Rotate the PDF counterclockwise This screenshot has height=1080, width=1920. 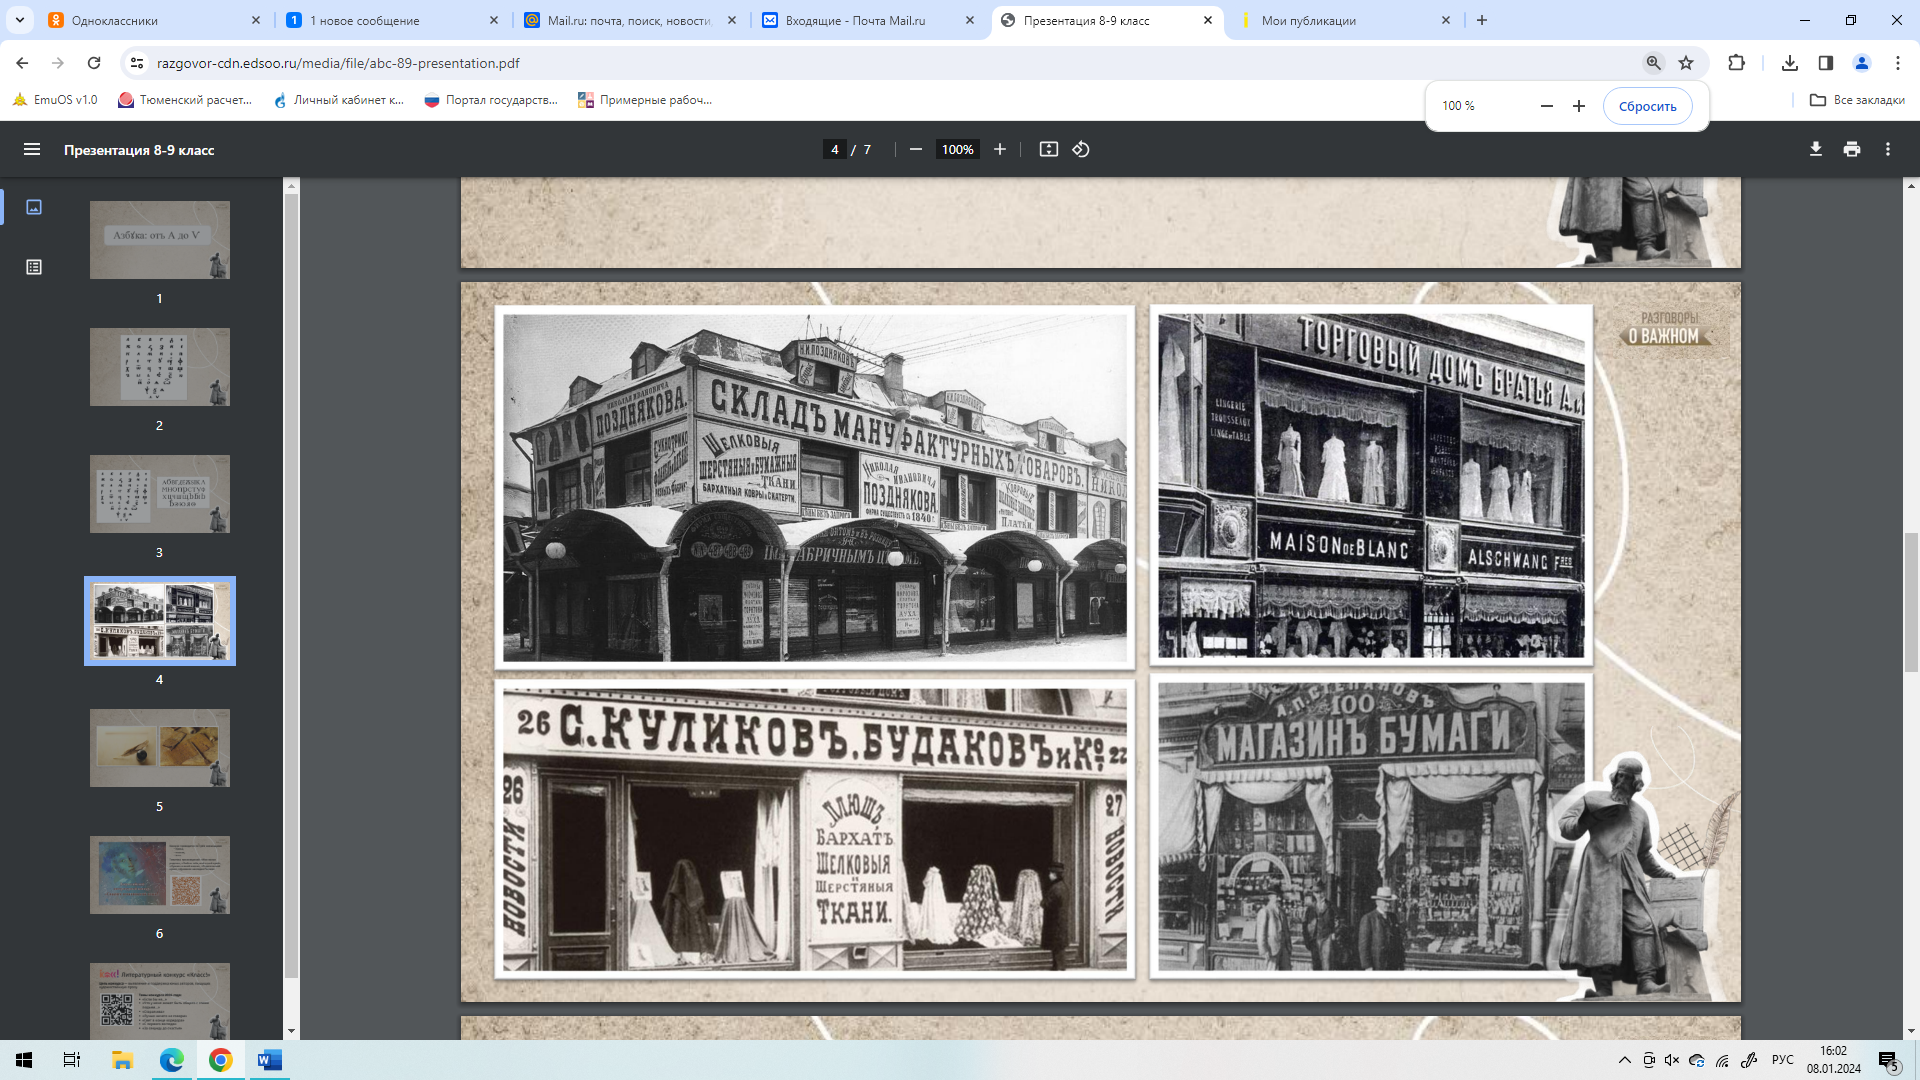tap(1081, 149)
